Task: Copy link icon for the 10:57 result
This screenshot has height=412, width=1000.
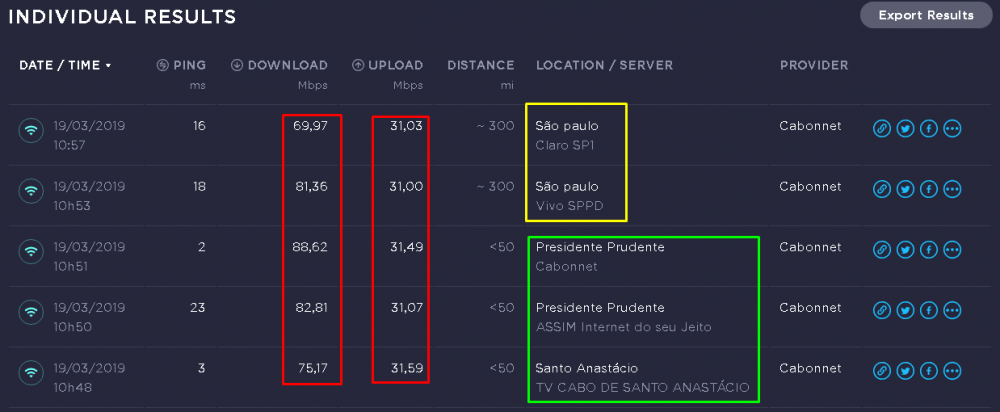Action: pyautogui.click(x=881, y=129)
